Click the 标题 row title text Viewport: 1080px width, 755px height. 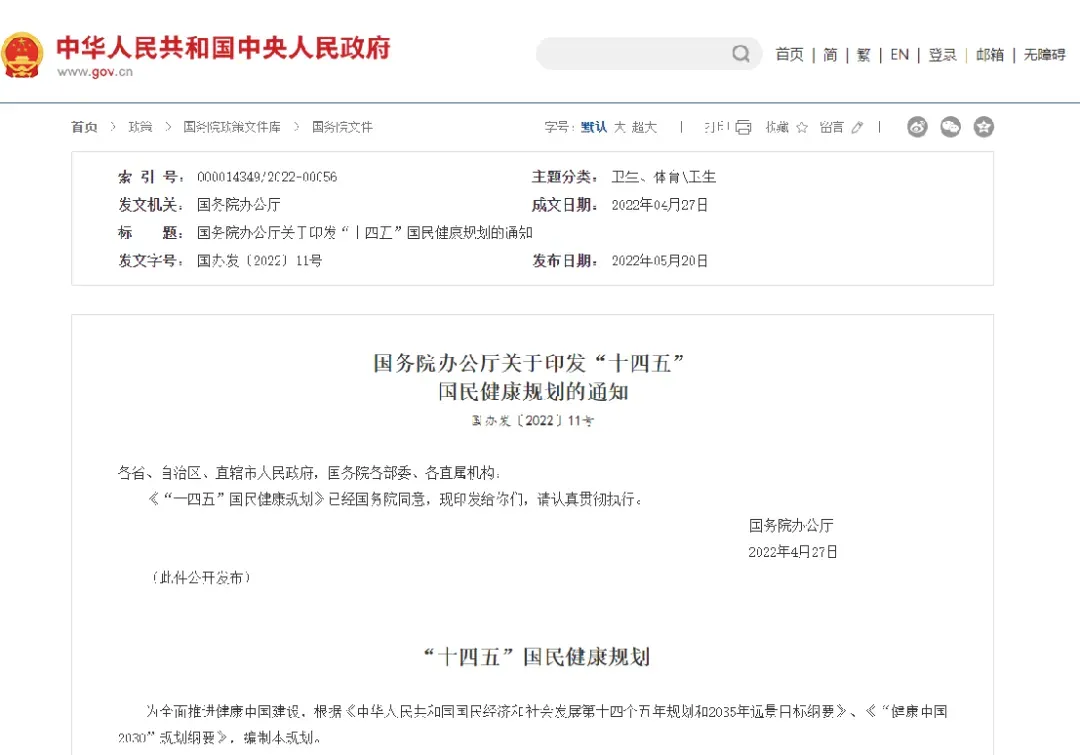pos(365,233)
